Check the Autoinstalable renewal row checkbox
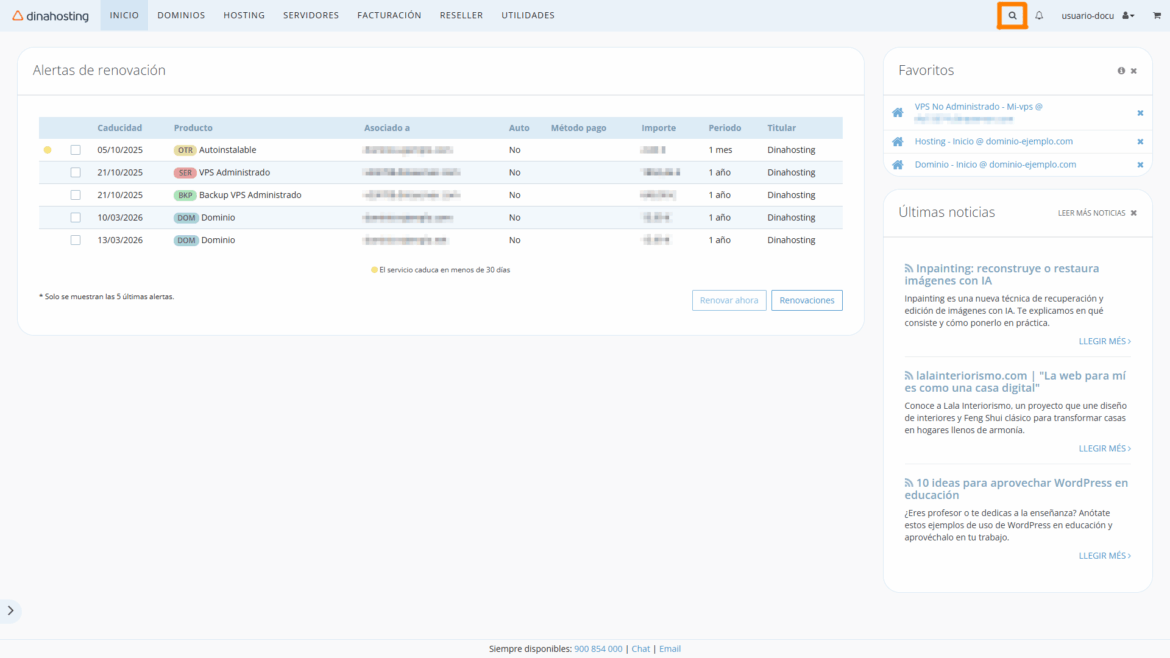 pyautogui.click(x=75, y=150)
